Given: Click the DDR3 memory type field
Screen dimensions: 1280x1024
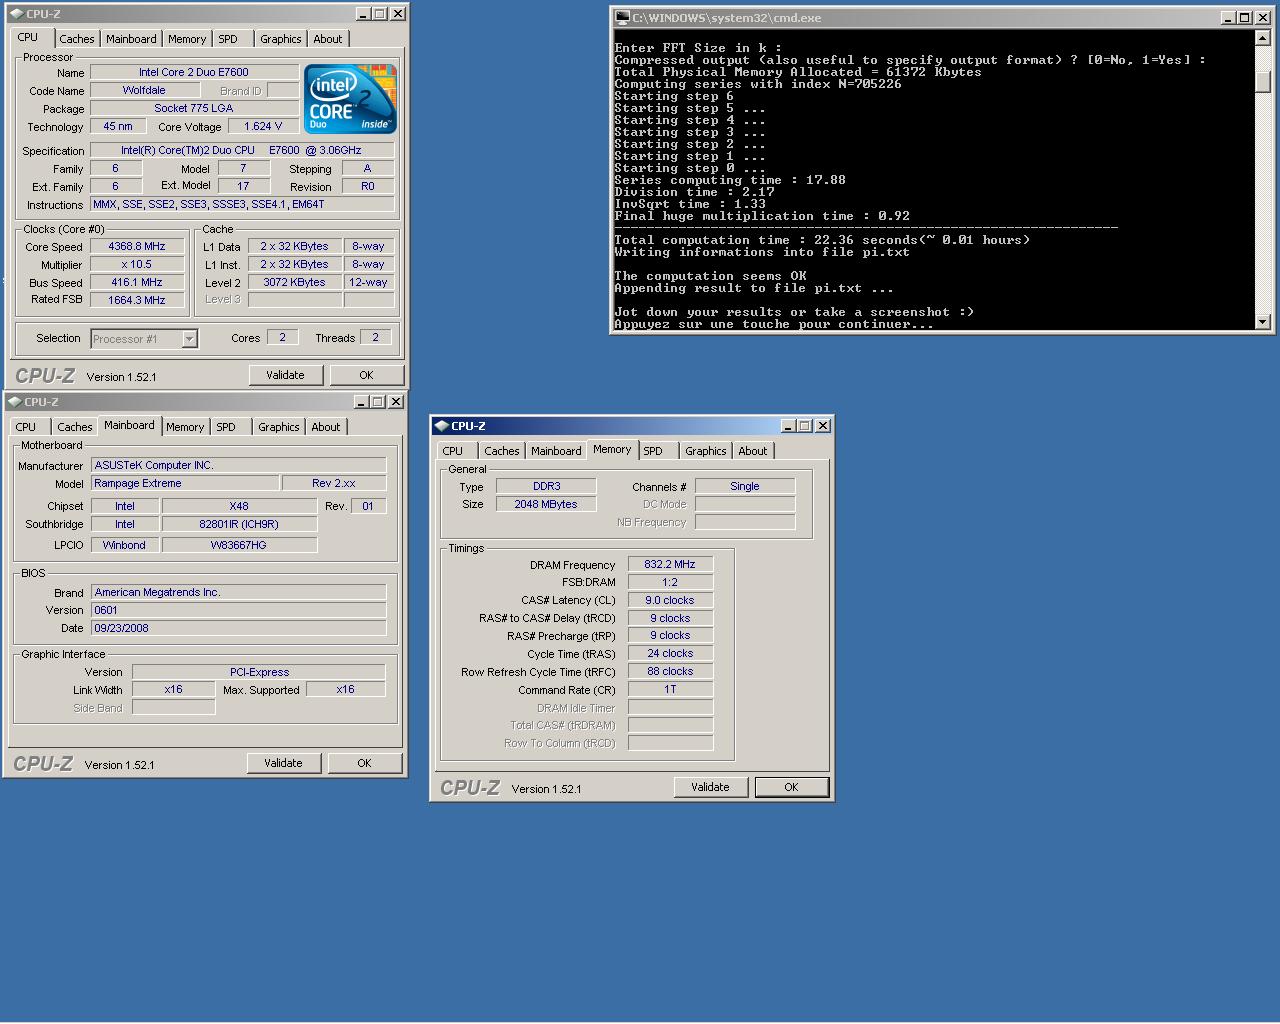Looking at the screenshot, I should point(546,486).
